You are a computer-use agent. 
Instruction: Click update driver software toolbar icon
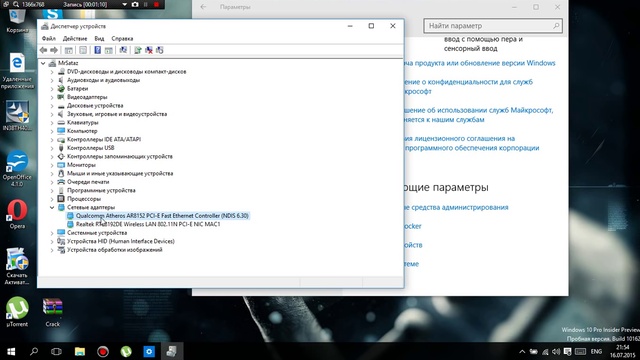[x=138, y=50]
